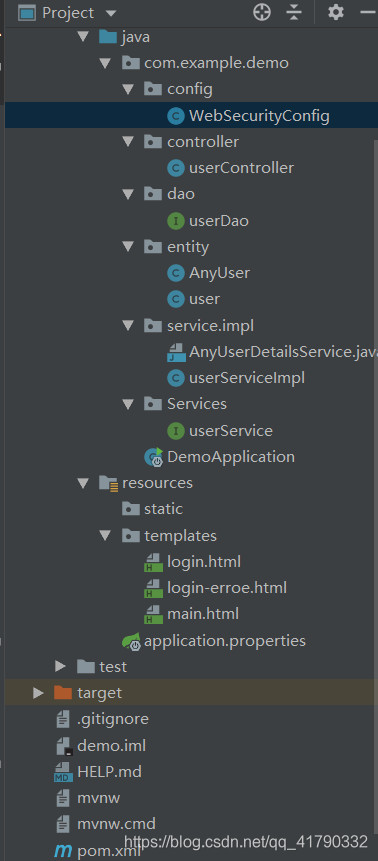
Task: Select the demo.iml file name
Action: pyautogui.click(x=112, y=746)
